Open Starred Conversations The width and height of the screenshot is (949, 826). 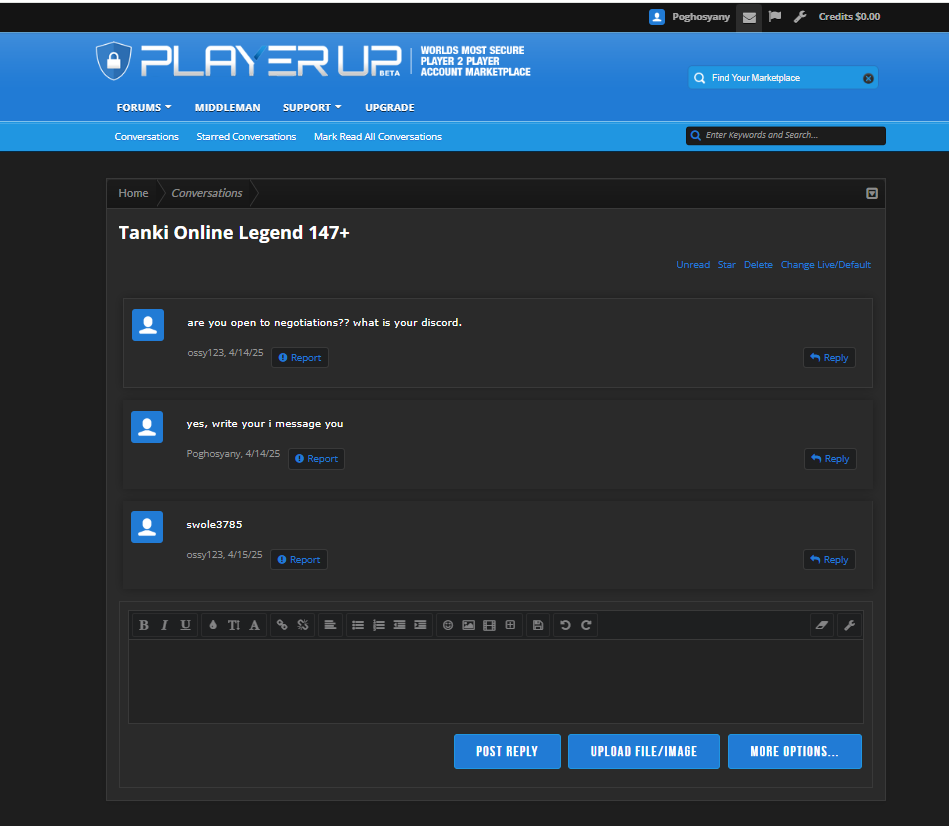pyautogui.click(x=246, y=137)
